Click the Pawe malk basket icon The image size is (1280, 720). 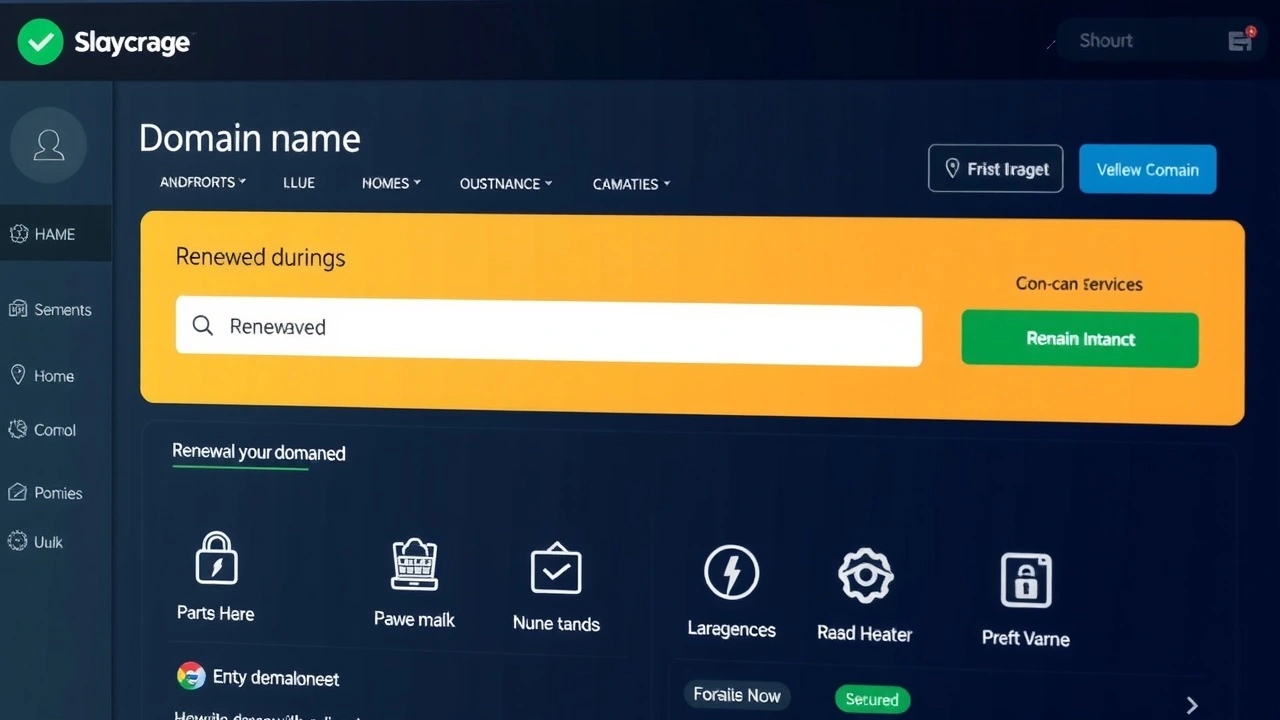(x=414, y=564)
